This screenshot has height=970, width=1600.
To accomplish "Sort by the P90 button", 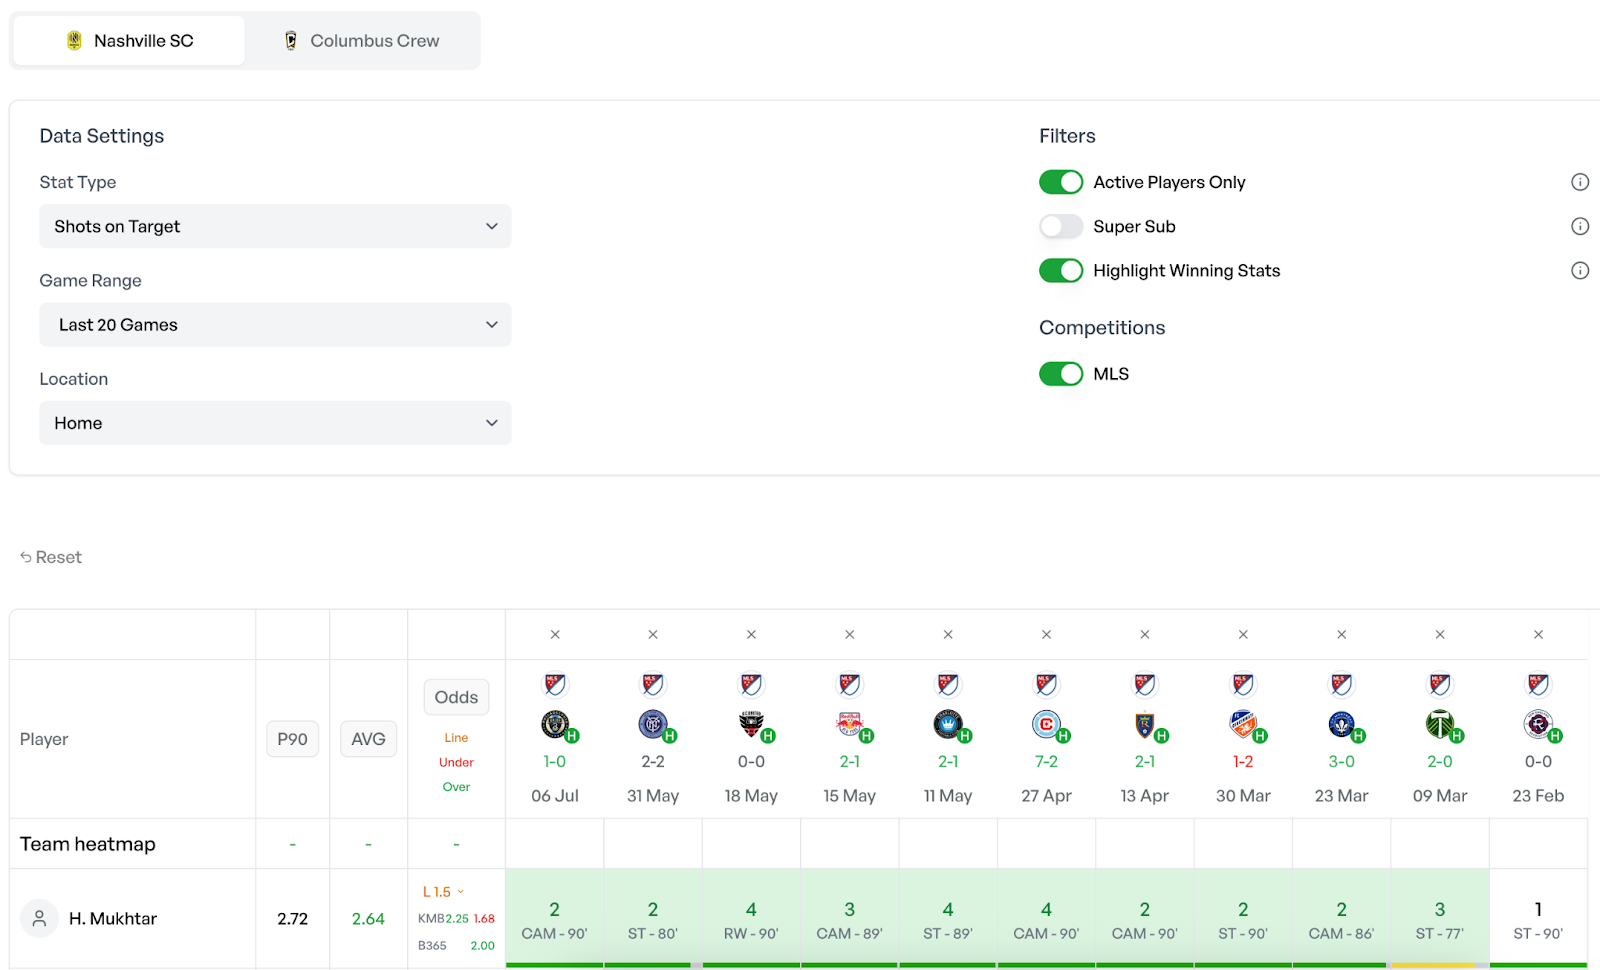I will tap(292, 739).
